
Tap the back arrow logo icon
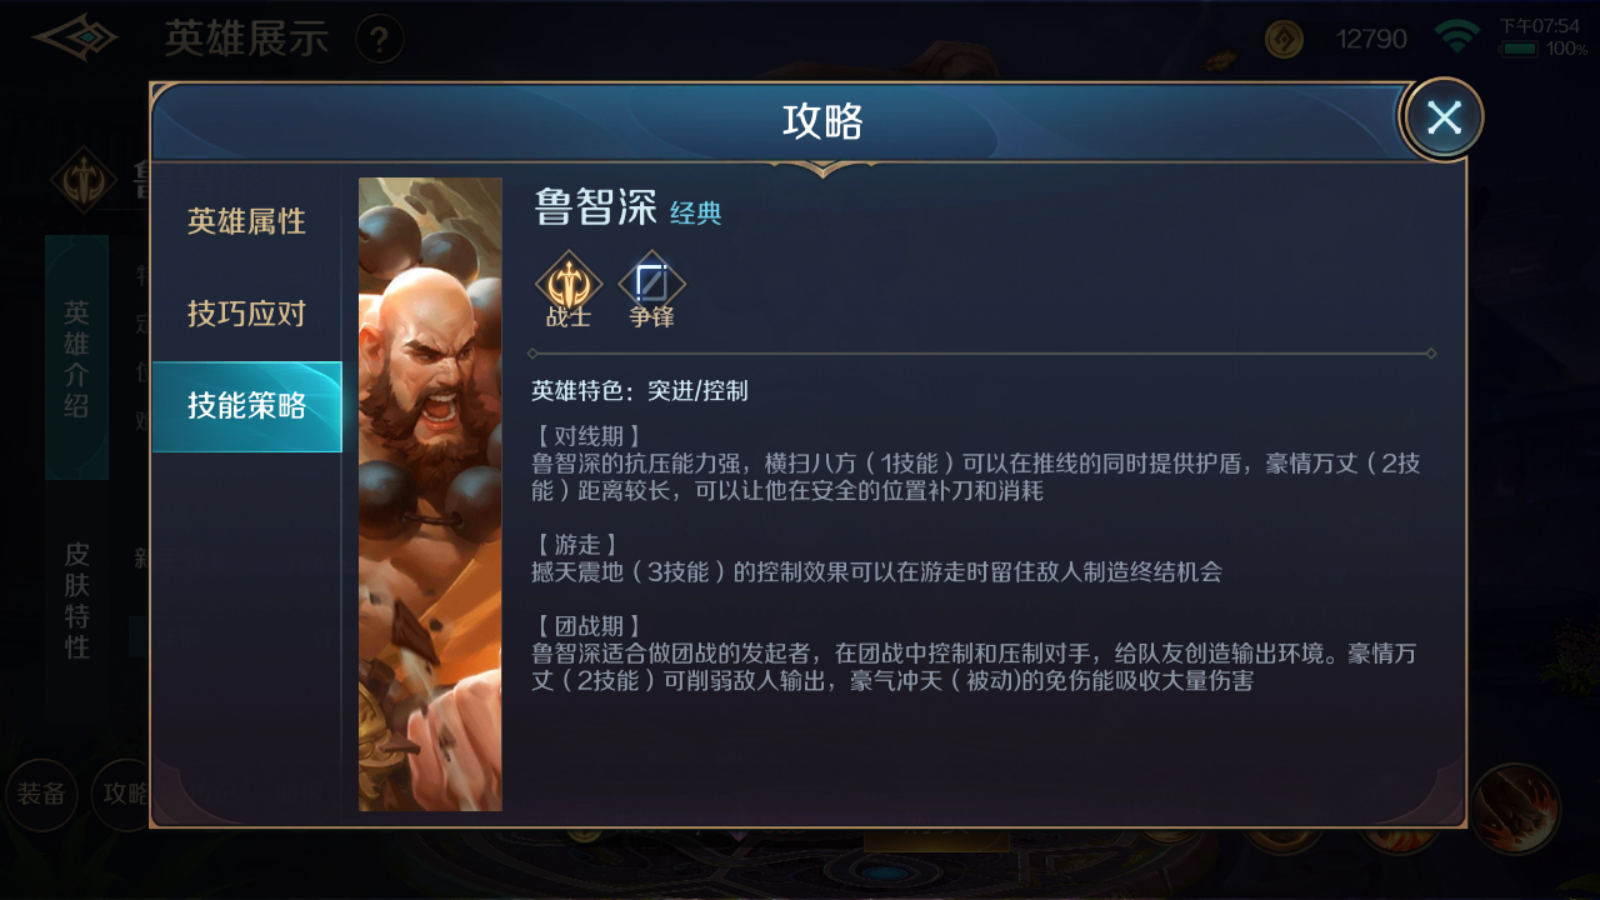click(x=76, y=38)
